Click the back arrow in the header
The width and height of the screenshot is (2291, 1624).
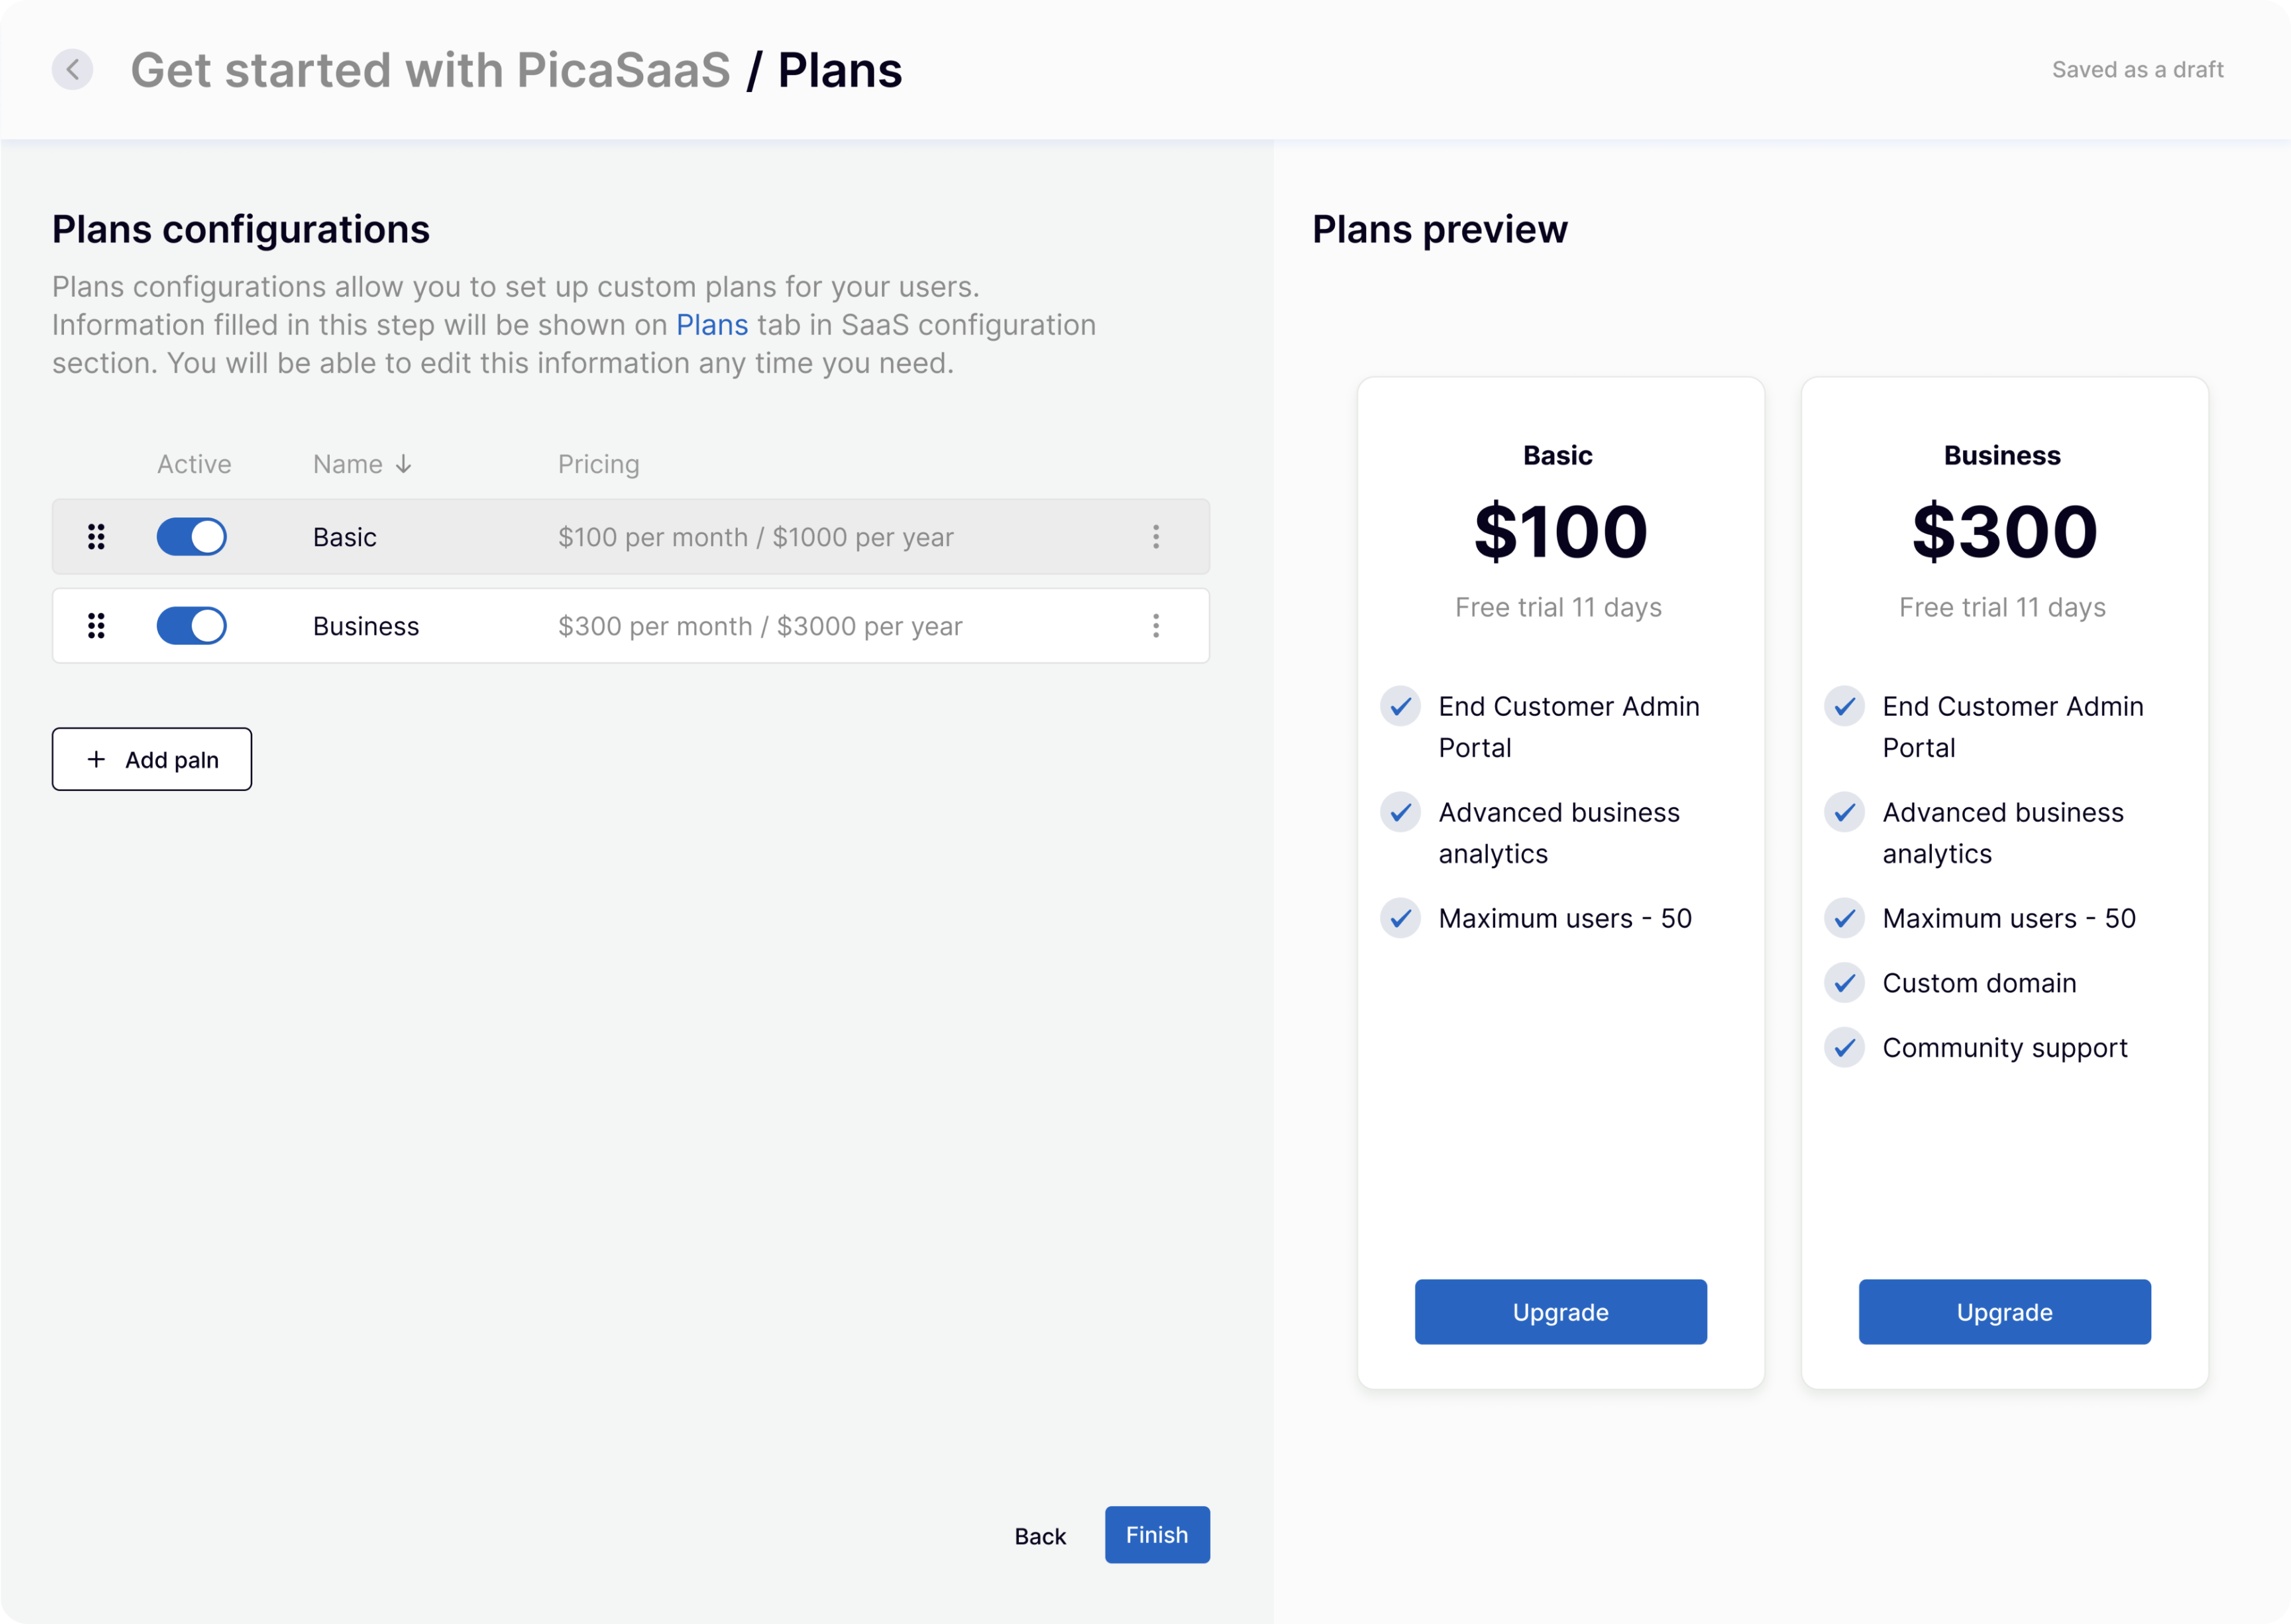pyautogui.click(x=72, y=69)
